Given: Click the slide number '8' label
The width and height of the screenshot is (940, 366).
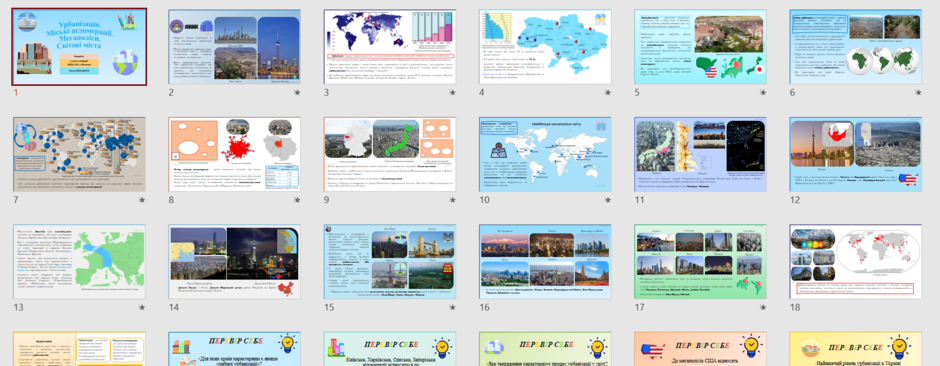Looking at the screenshot, I should pos(171,200).
